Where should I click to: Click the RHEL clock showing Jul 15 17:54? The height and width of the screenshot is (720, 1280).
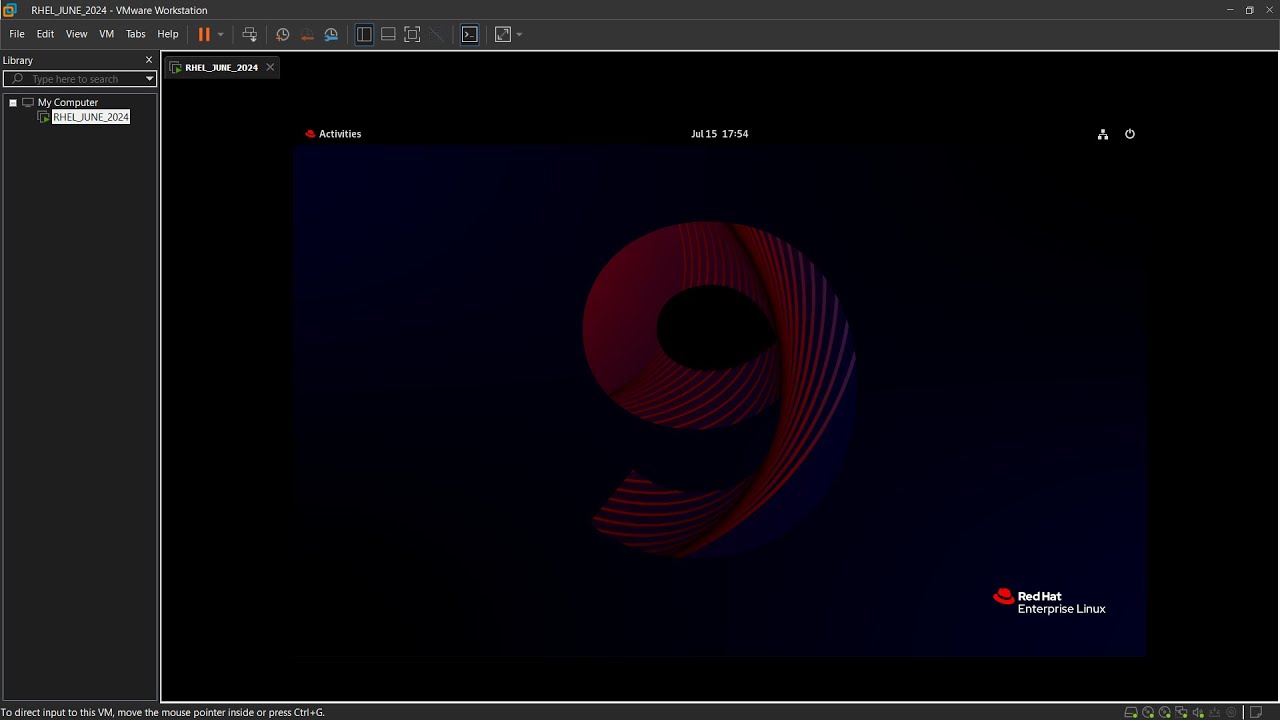click(x=719, y=134)
